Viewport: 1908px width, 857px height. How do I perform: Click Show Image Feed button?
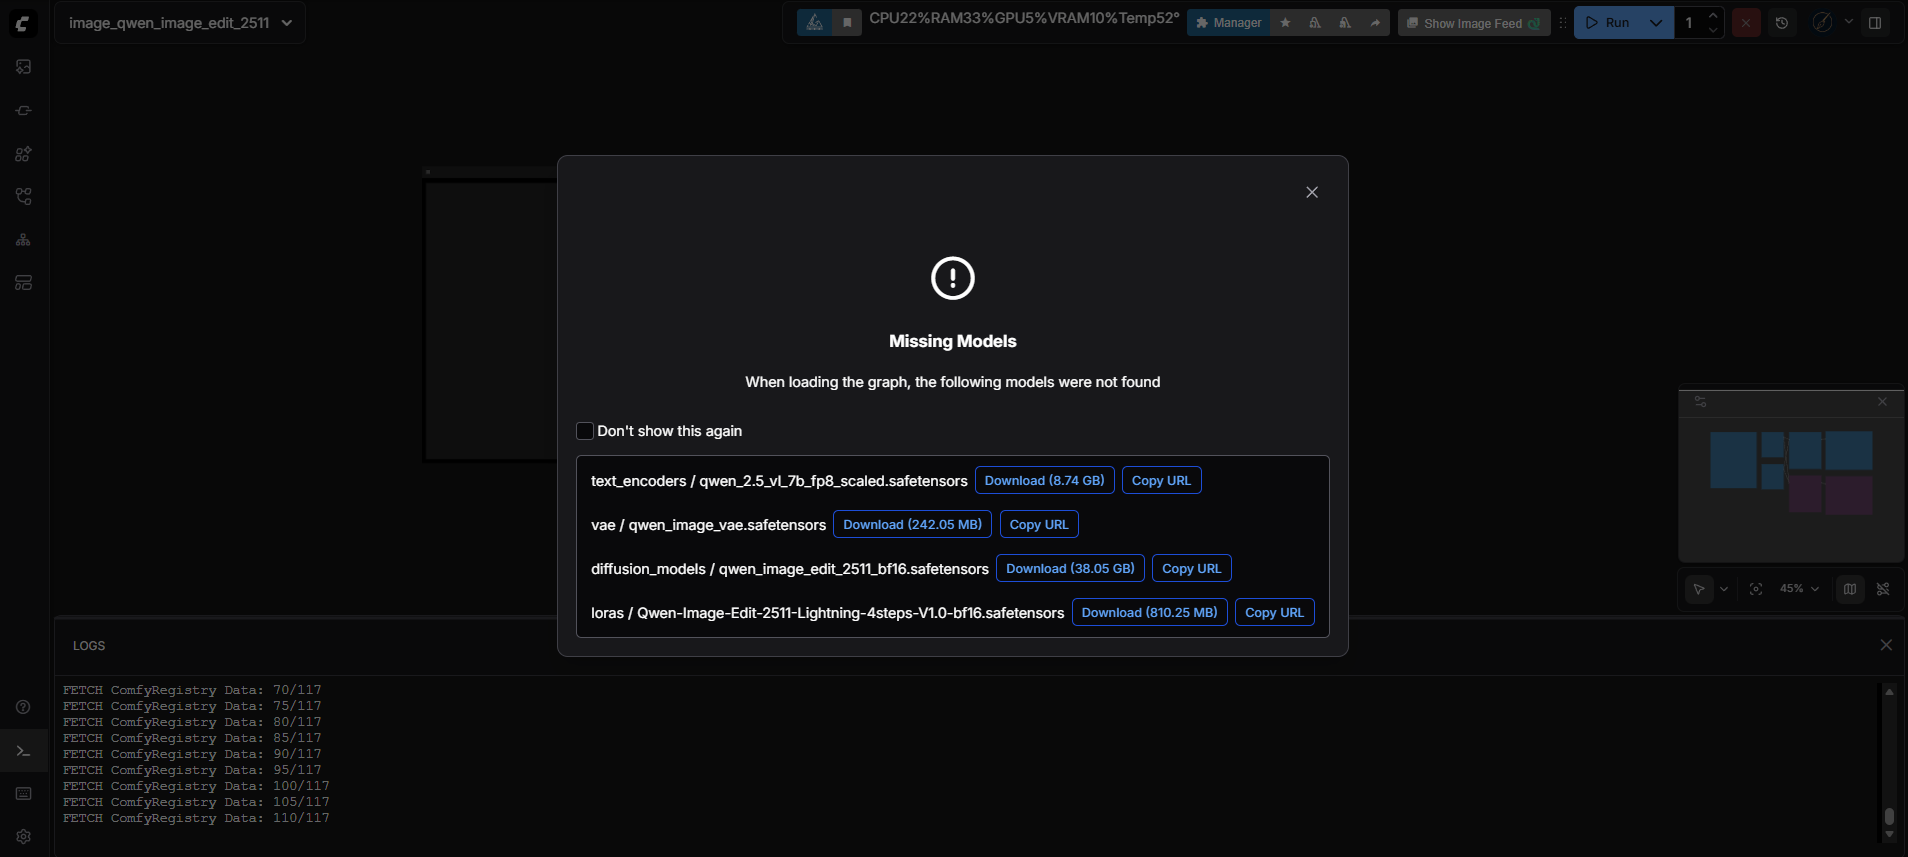click(x=1473, y=23)
